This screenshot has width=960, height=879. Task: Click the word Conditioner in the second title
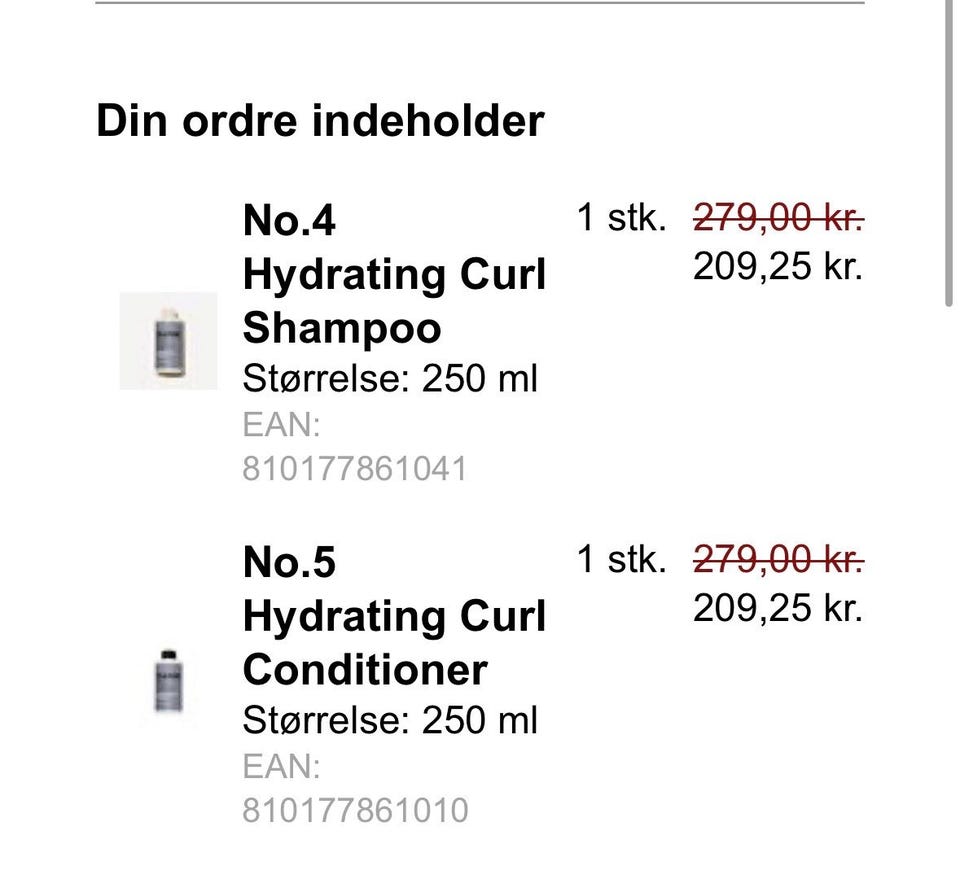point(365,670)
